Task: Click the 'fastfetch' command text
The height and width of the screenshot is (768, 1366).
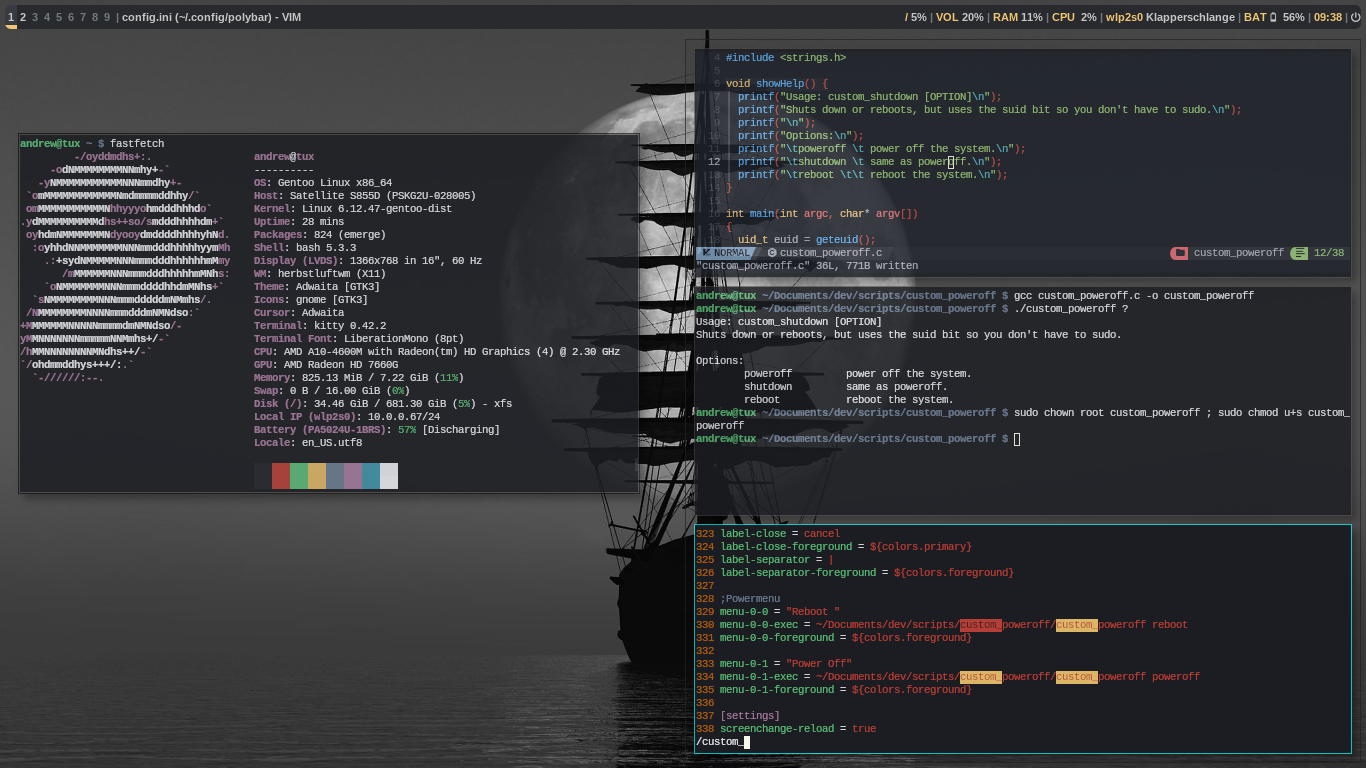Action: pos(137,144)
